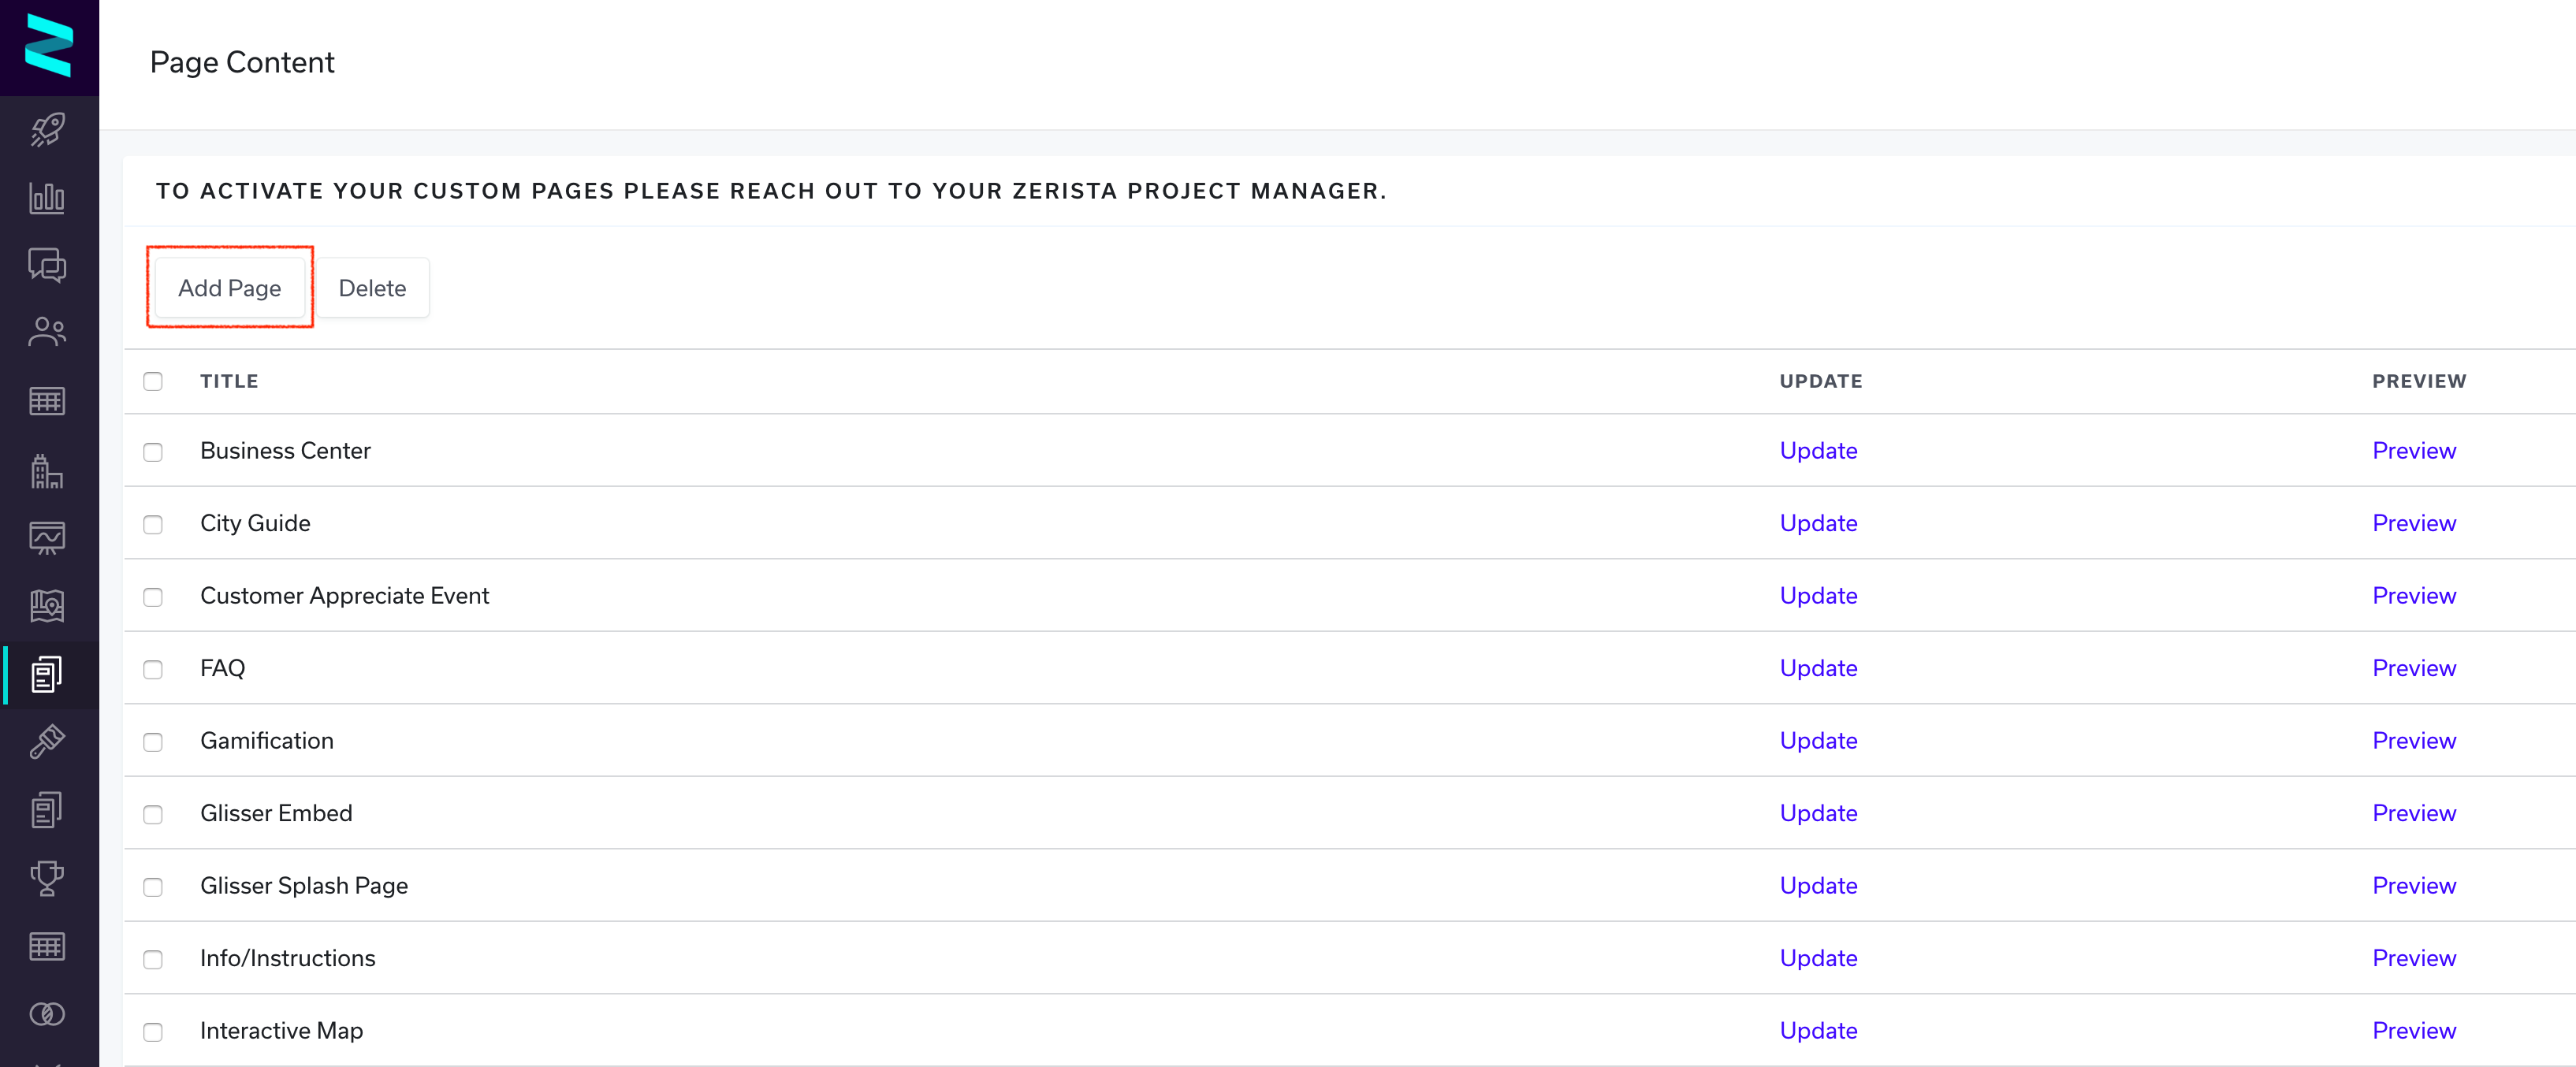Preview the FAQ page
Screen dimensions: 2576x1067
pos(2414,668)
